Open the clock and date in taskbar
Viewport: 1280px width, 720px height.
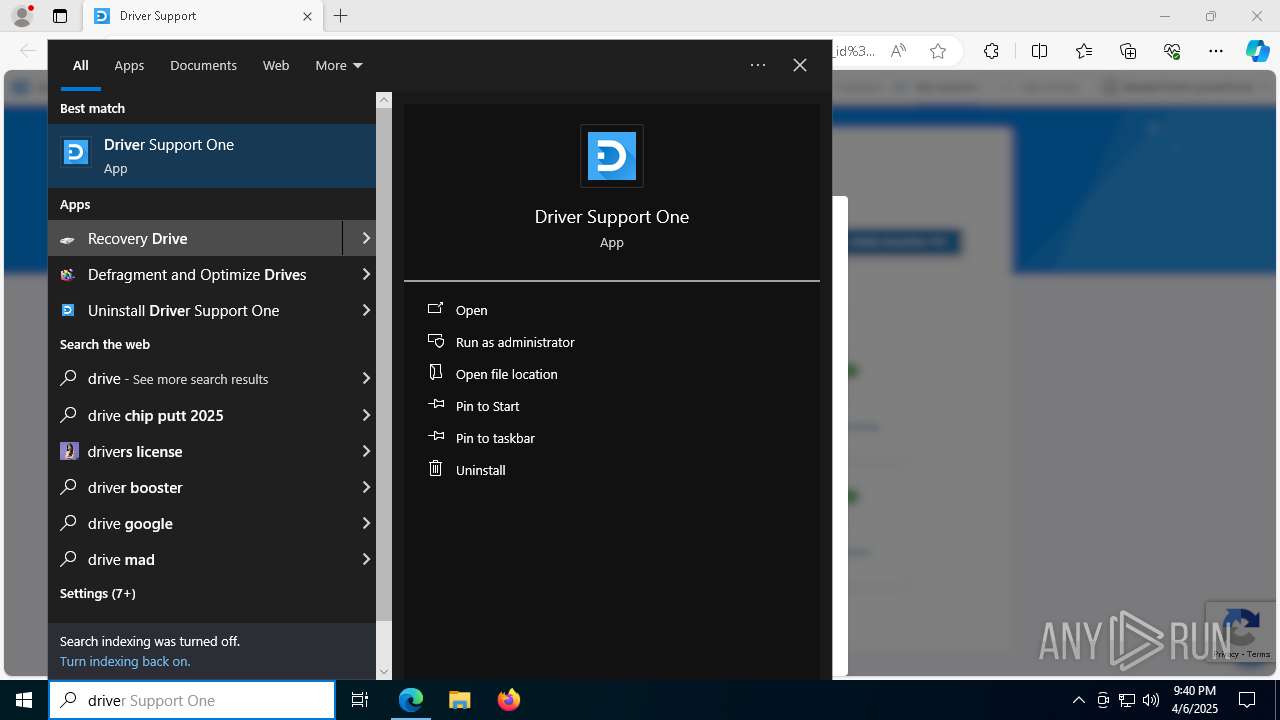click(1195, 700)
